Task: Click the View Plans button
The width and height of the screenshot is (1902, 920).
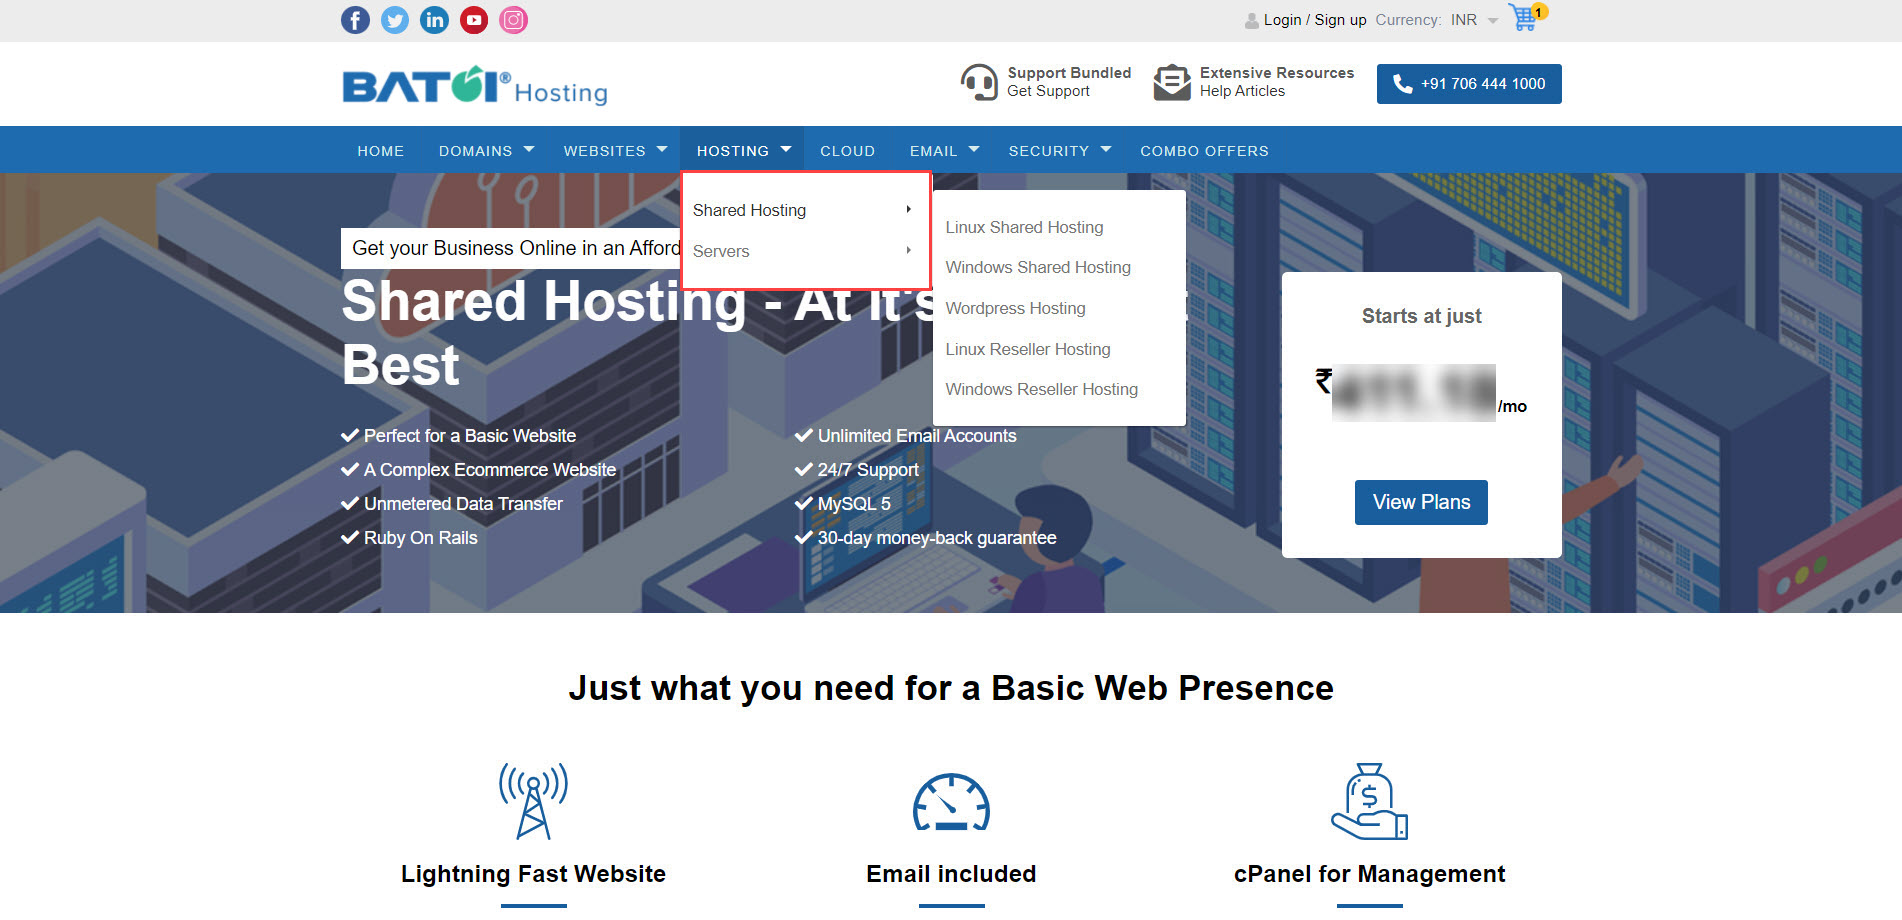Action: tap(1421, 502)
